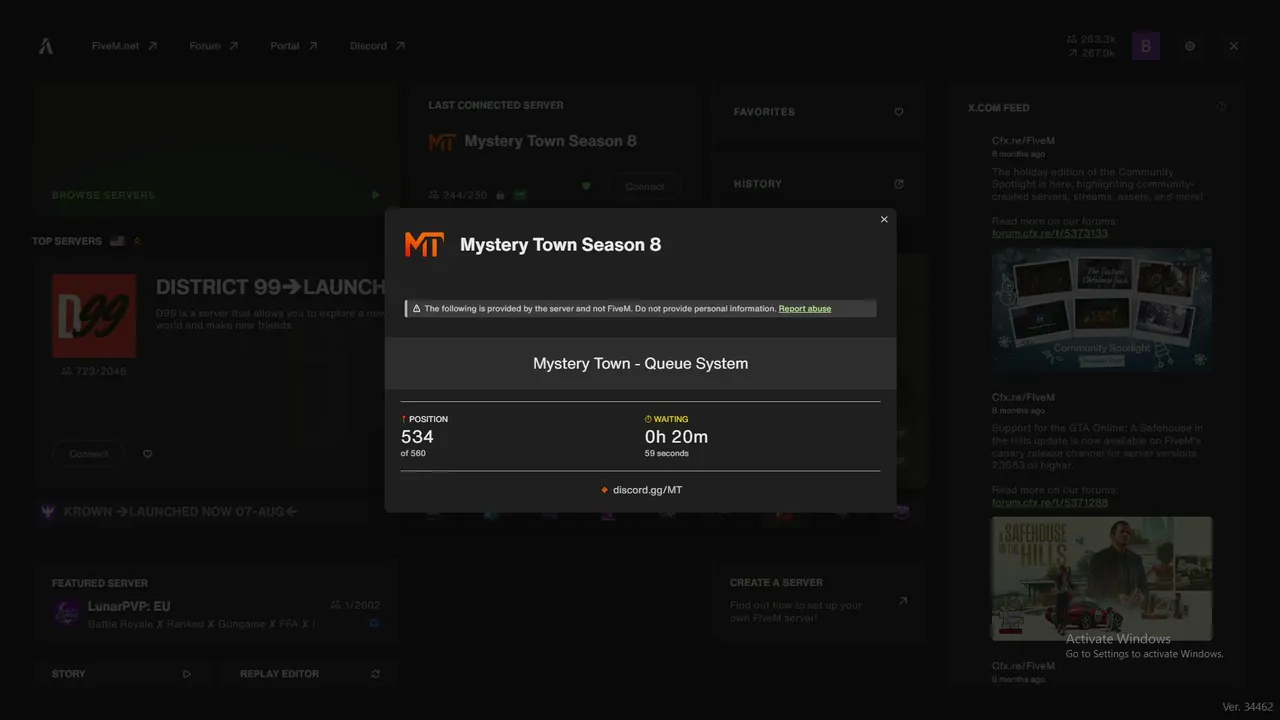Click the play arrow on Browse Servers

376,195
